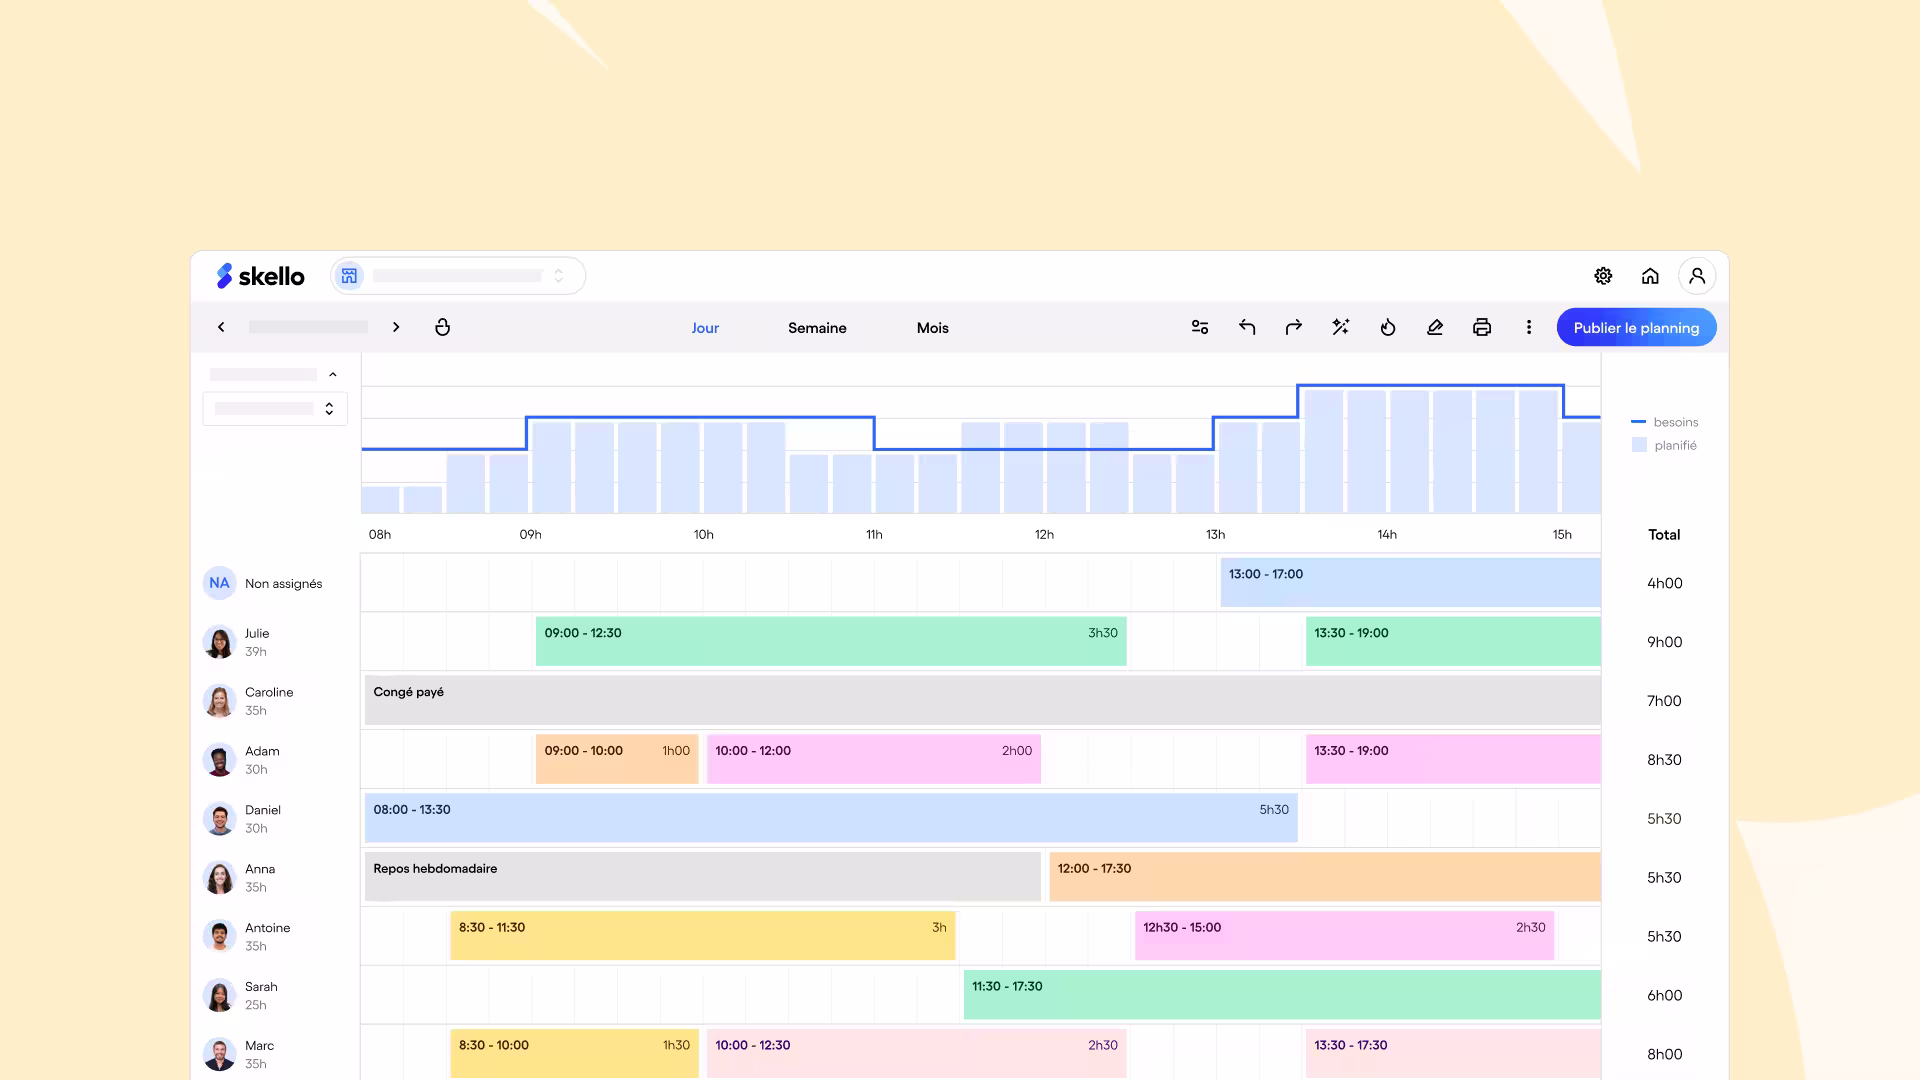Go to the next day arrow
Screen dimensions: 1920x1080
click(x=396, y=327)
